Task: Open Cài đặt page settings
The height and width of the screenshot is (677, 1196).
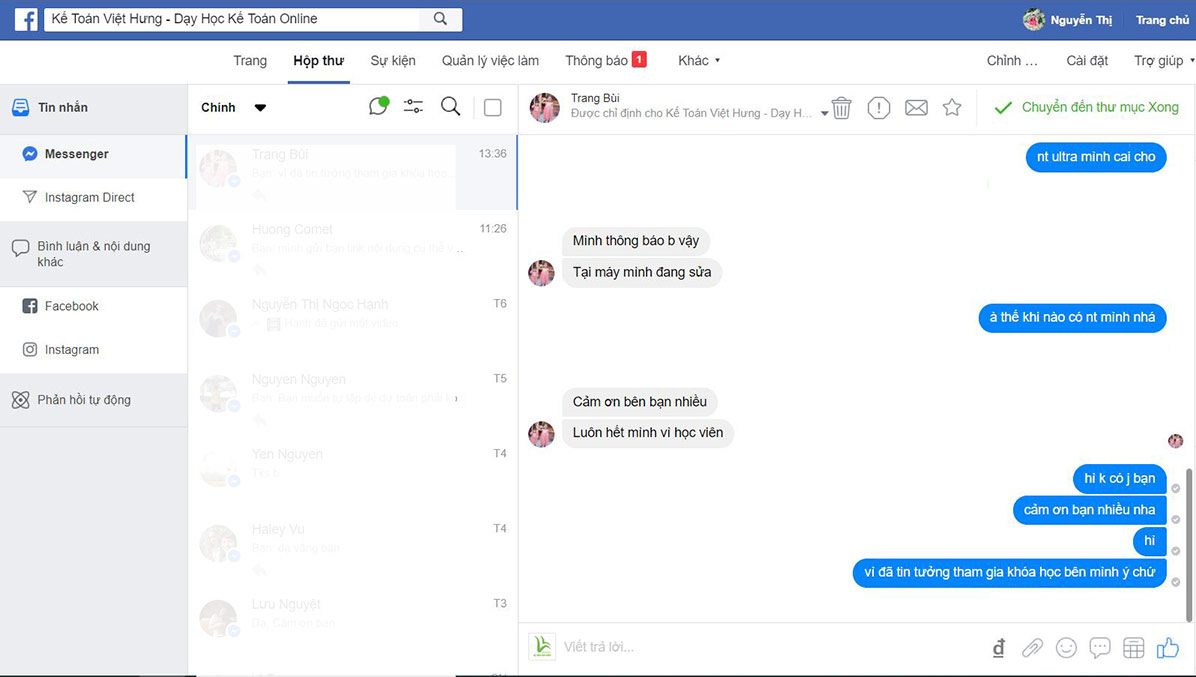Action: (x=1087, y=61)
